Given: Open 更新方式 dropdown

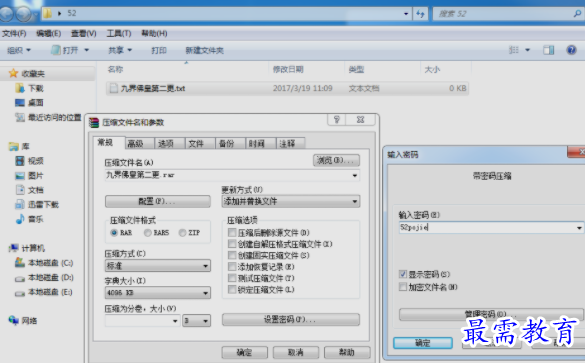Looking at the screenshot, I should pos(355,201).
